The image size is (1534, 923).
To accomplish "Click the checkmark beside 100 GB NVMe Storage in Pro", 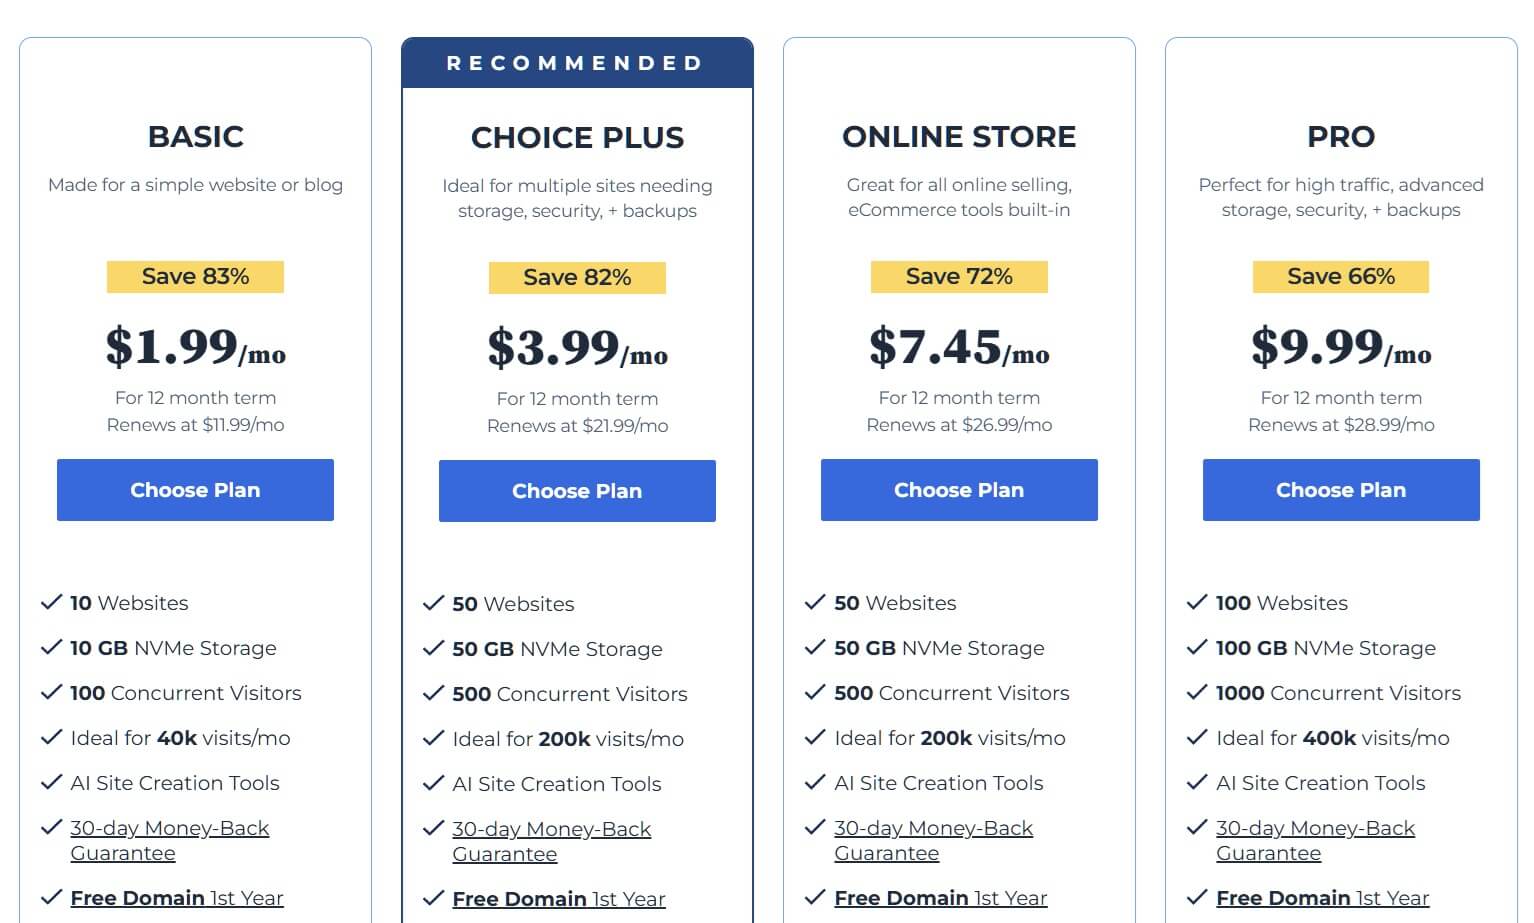I will point(1197,647).
